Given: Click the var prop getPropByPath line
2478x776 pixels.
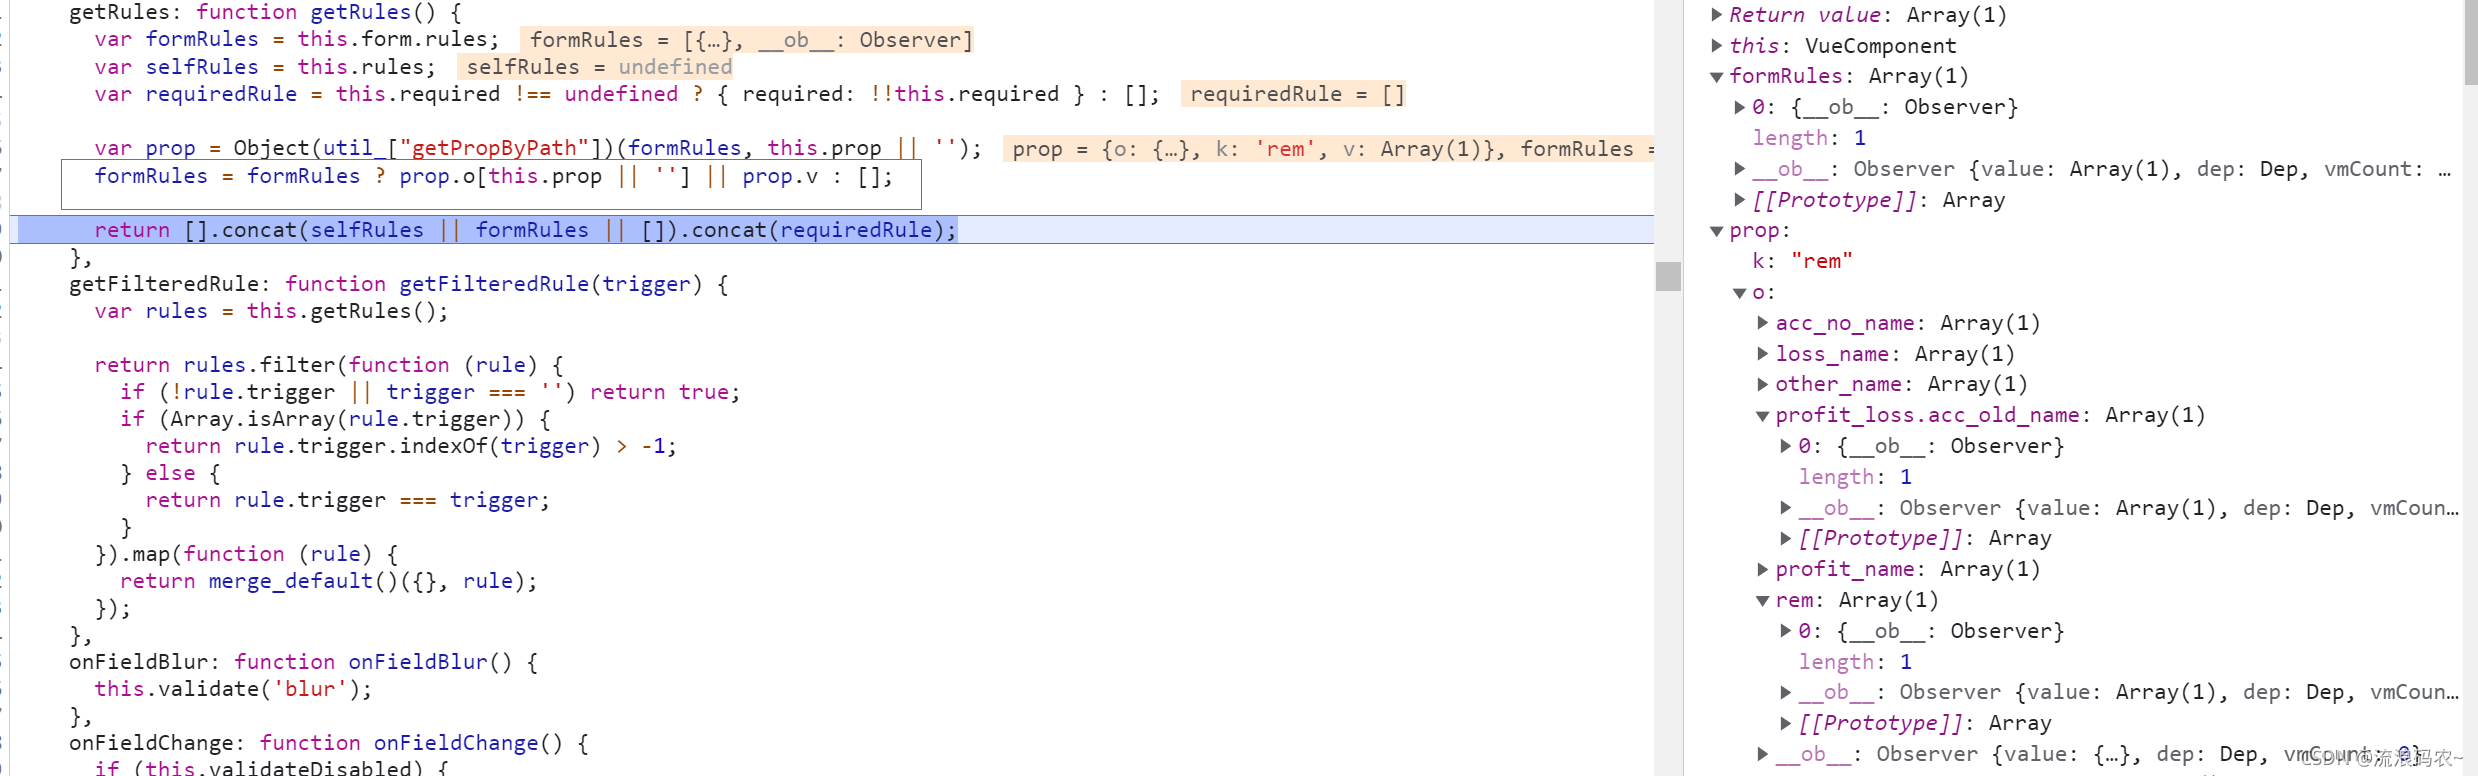Looking at the screenshot, I should pos(538,148).
